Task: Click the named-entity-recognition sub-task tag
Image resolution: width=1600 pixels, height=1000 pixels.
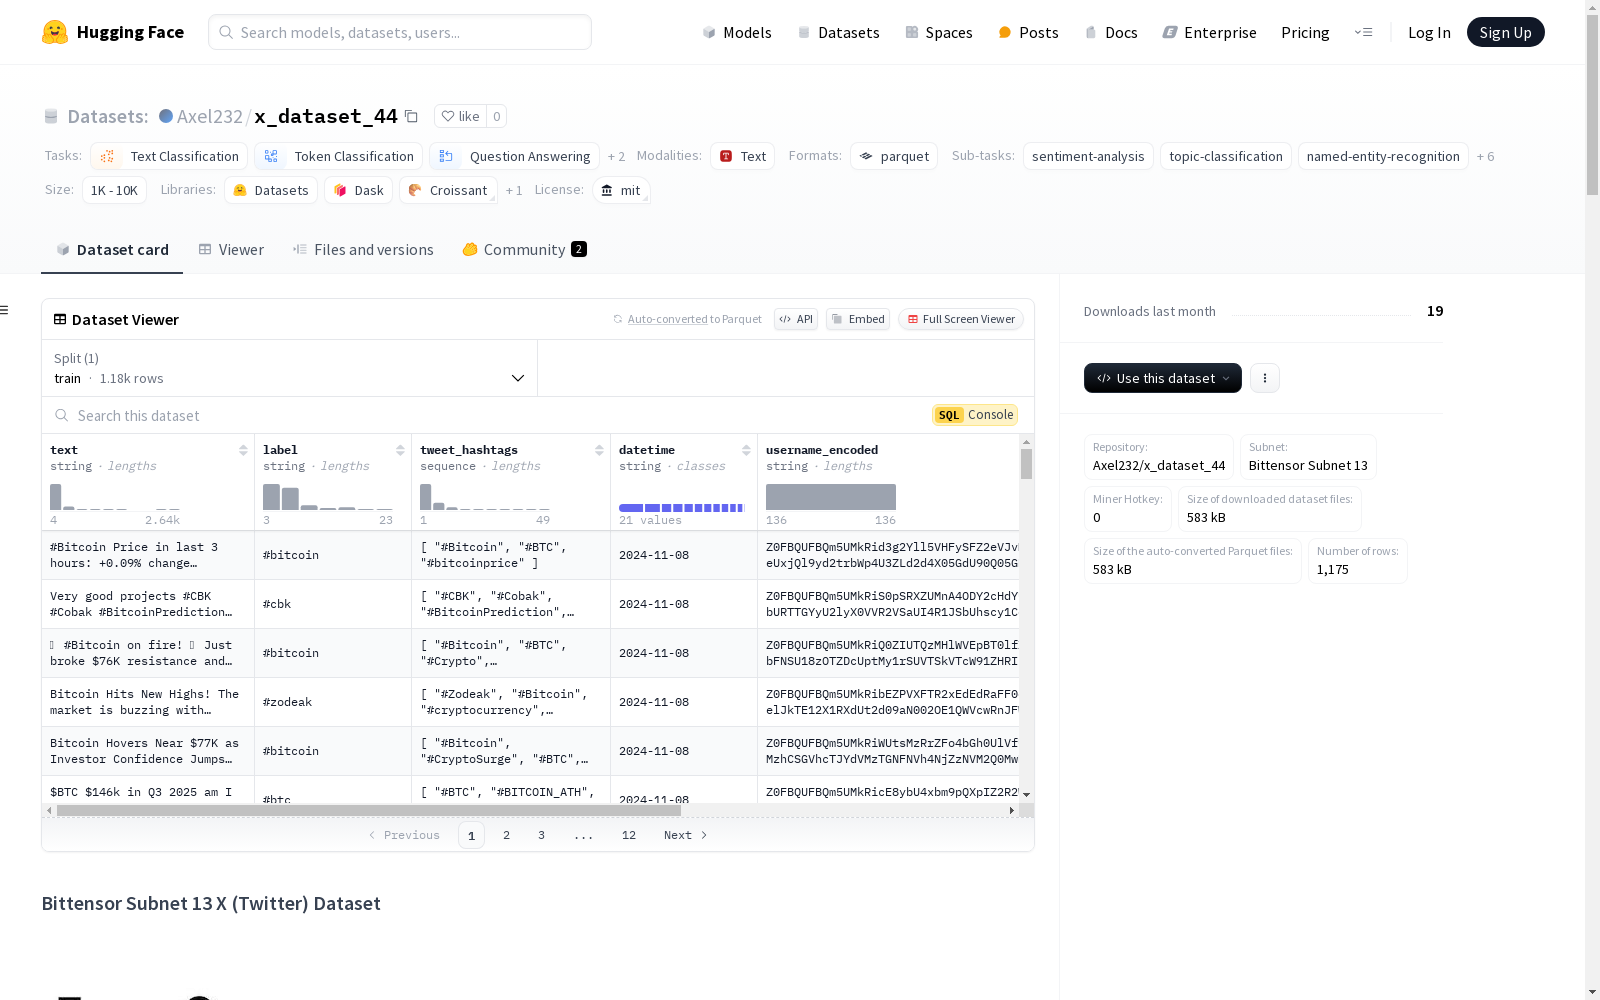Action: pyautogui.click(x=1383, y=157)
